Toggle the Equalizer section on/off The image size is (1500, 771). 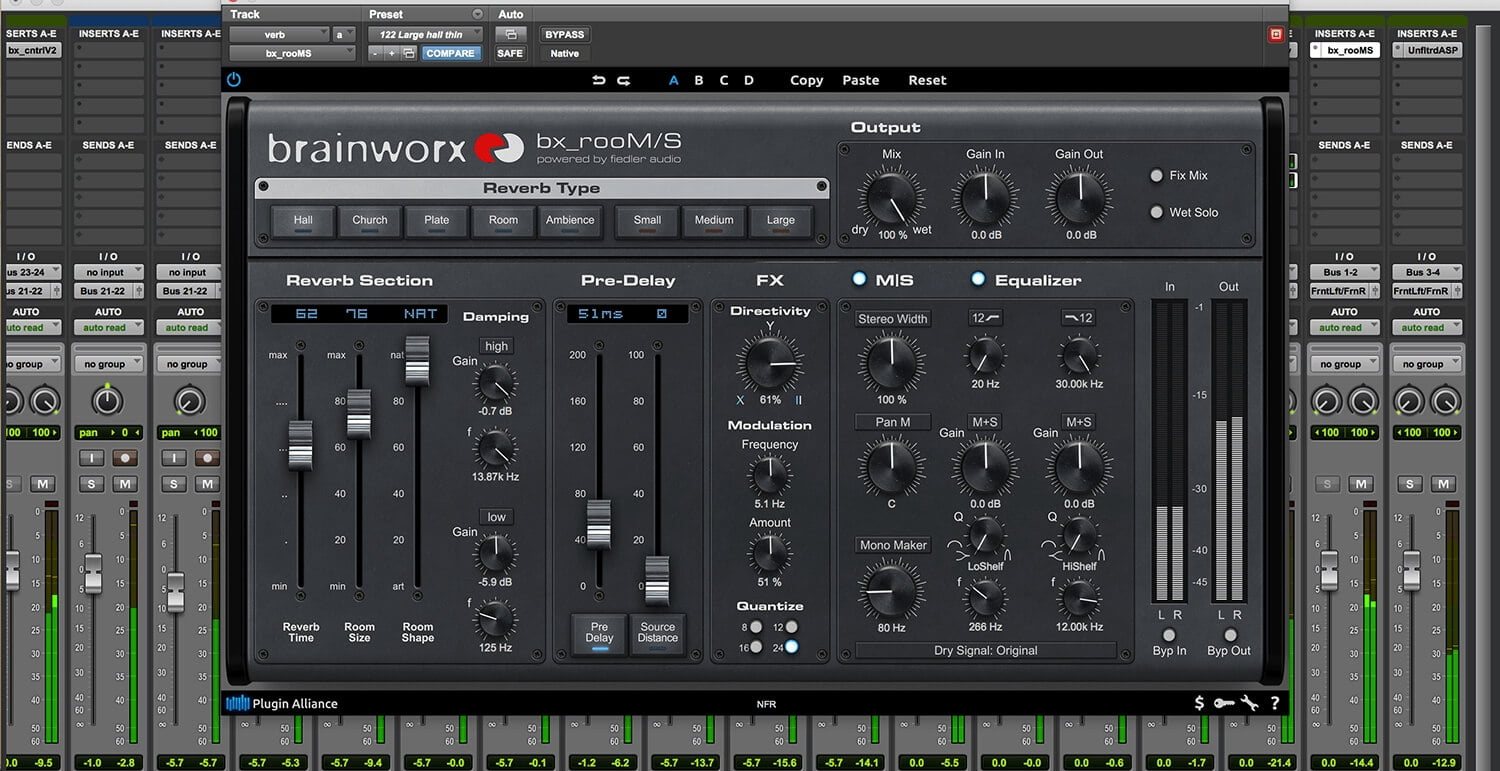tap(978, 279)
